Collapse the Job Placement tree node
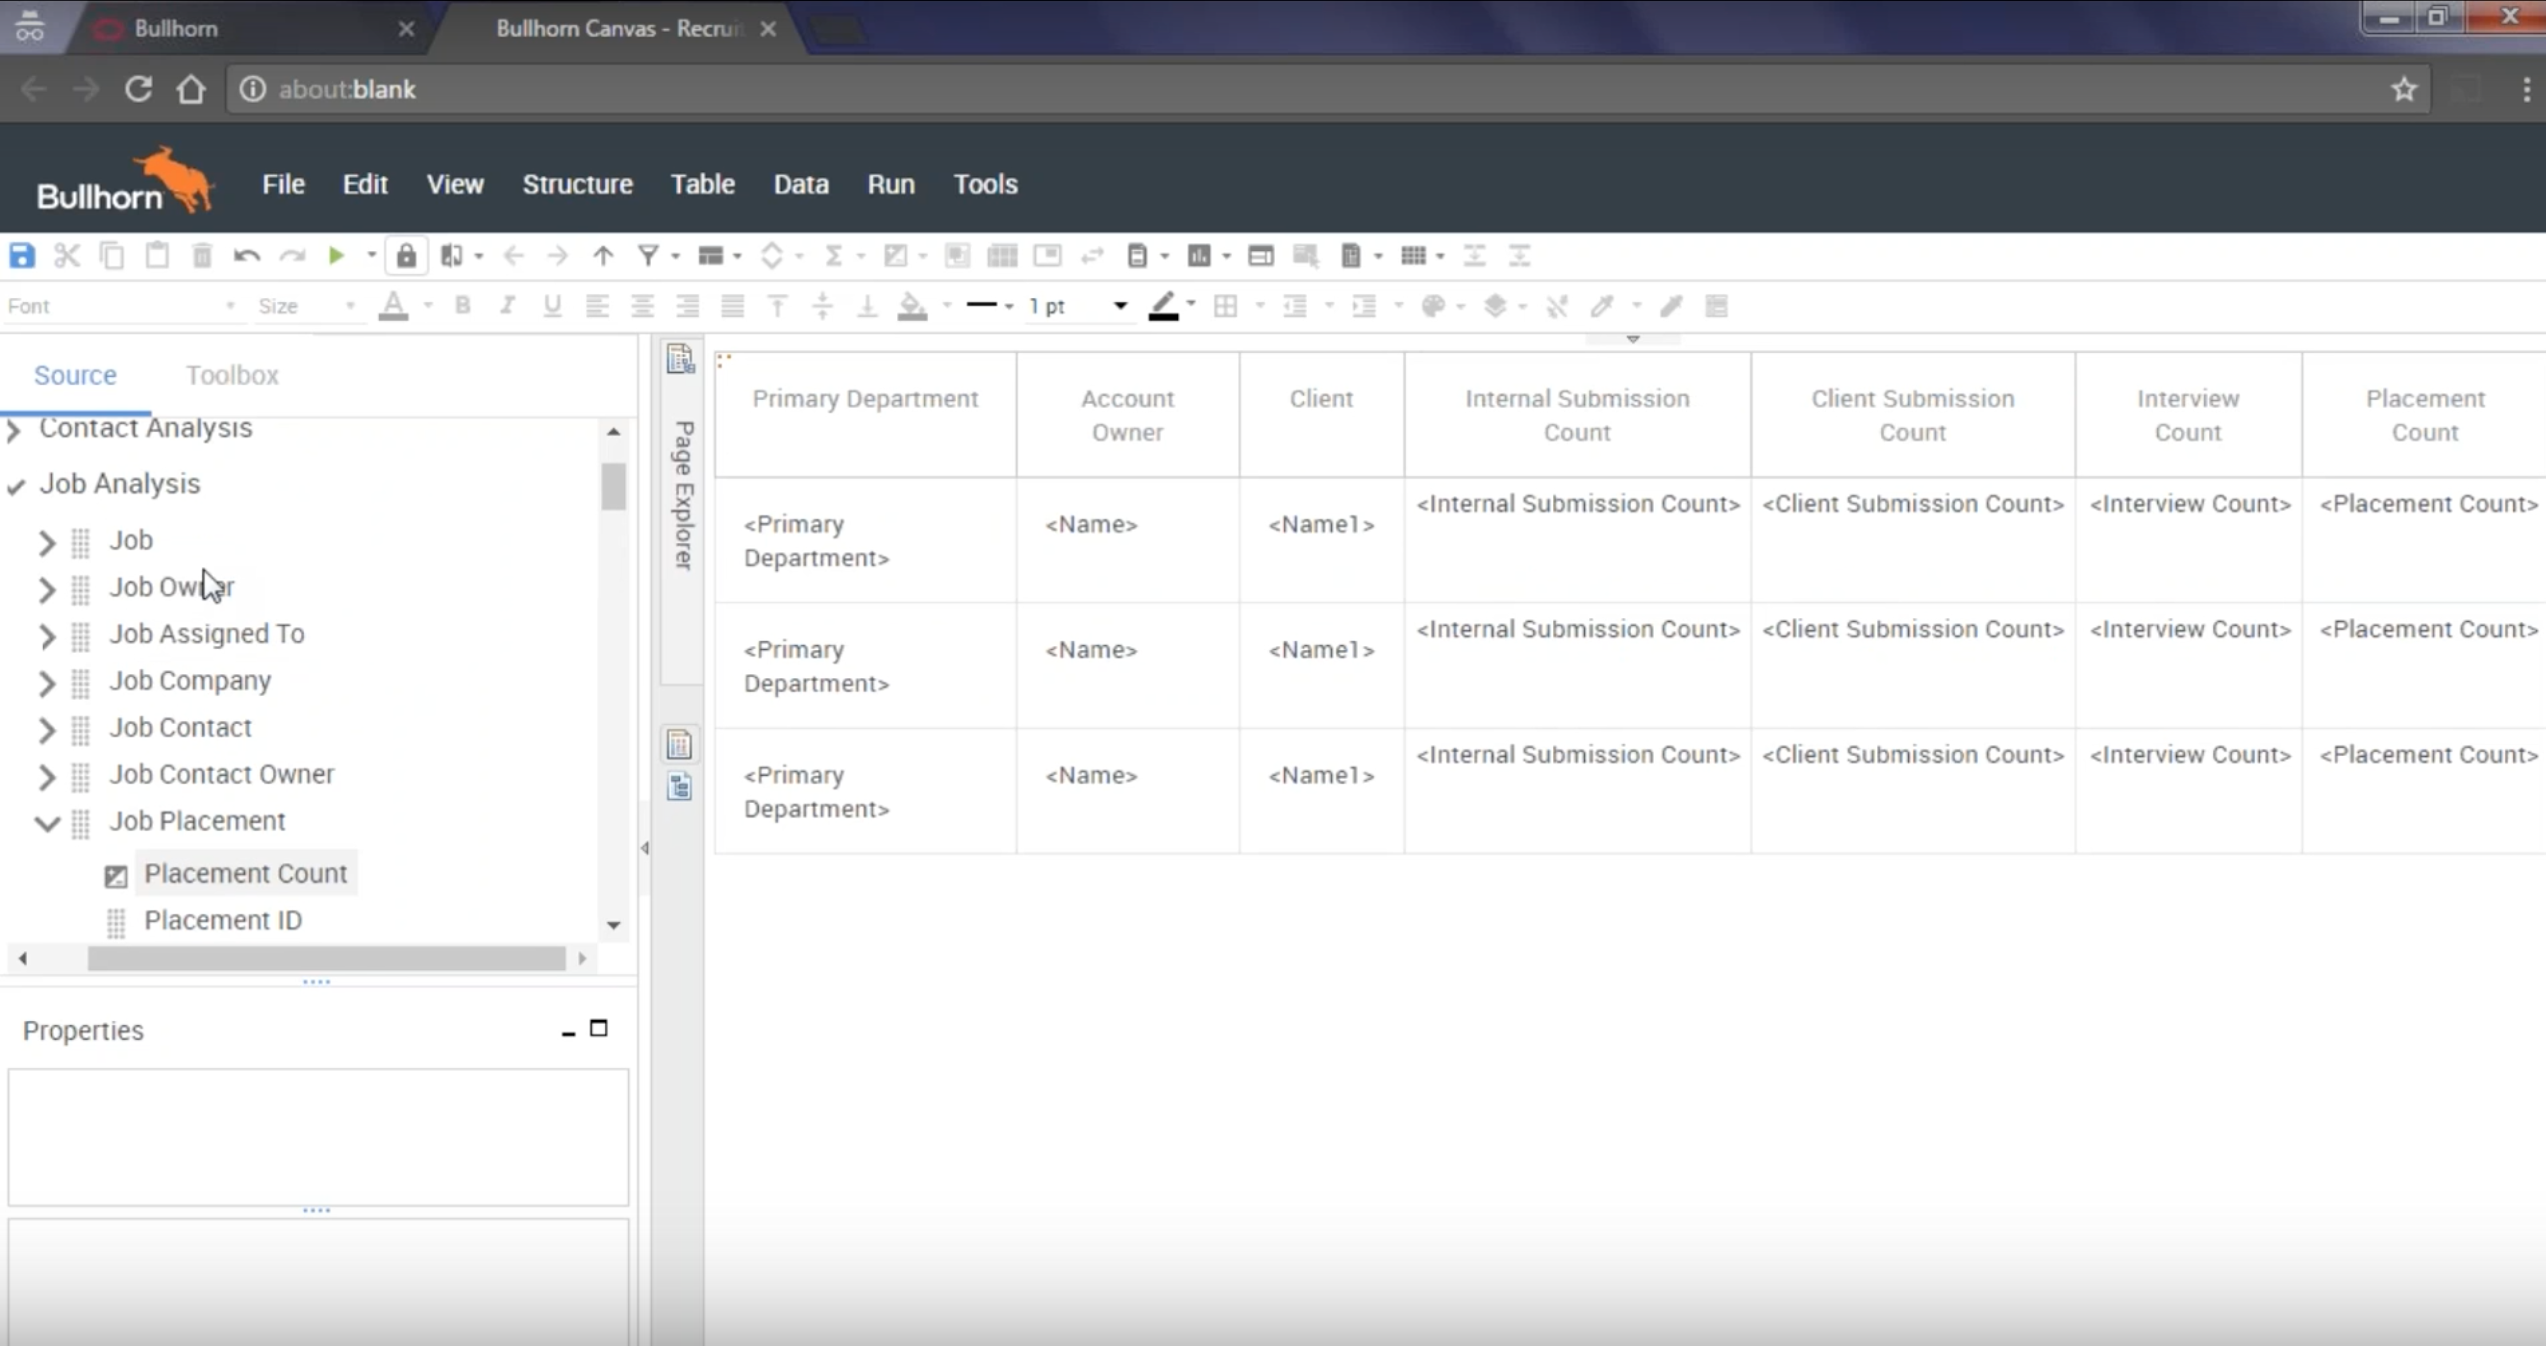 pos(46,822)
